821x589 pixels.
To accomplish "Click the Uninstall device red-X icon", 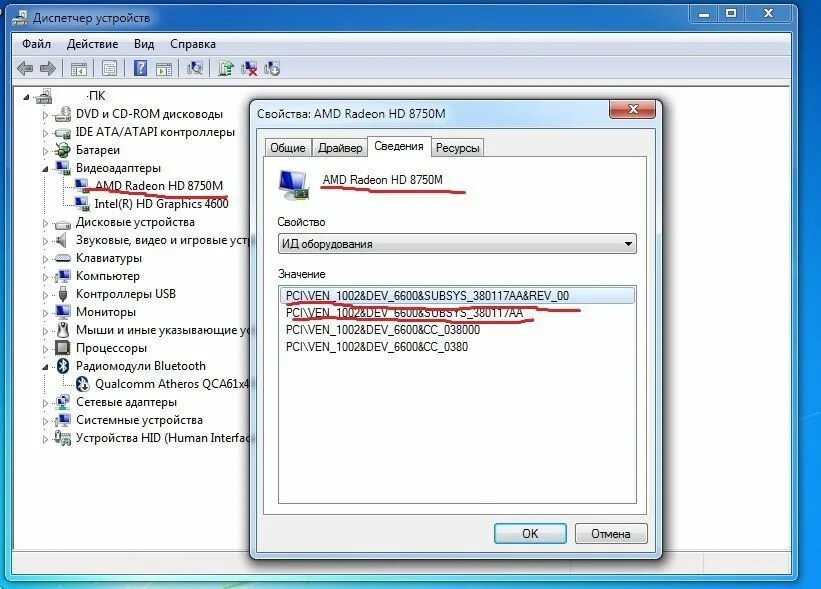I will pos(249,68).
